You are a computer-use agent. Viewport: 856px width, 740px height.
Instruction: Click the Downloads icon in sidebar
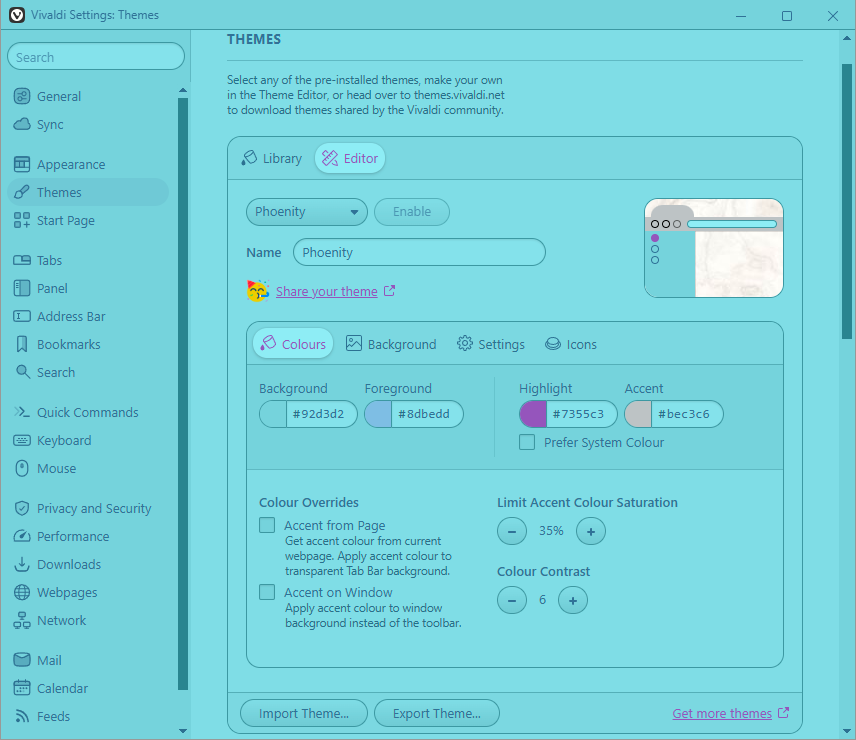click(22, 564)
